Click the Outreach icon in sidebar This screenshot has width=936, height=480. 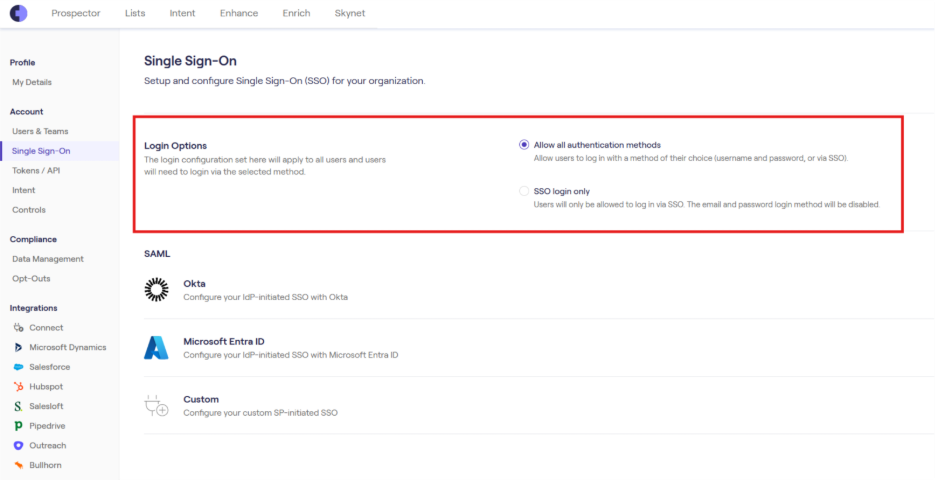point(19,446)
